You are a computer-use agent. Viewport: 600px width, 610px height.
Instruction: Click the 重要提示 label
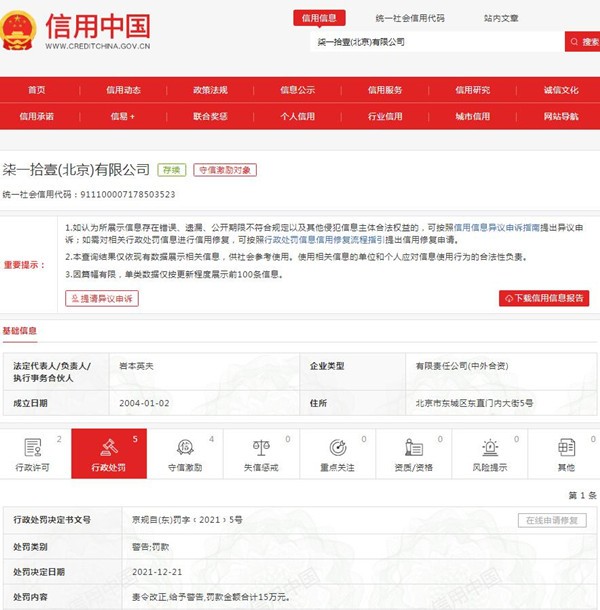[x=24, y=265]
